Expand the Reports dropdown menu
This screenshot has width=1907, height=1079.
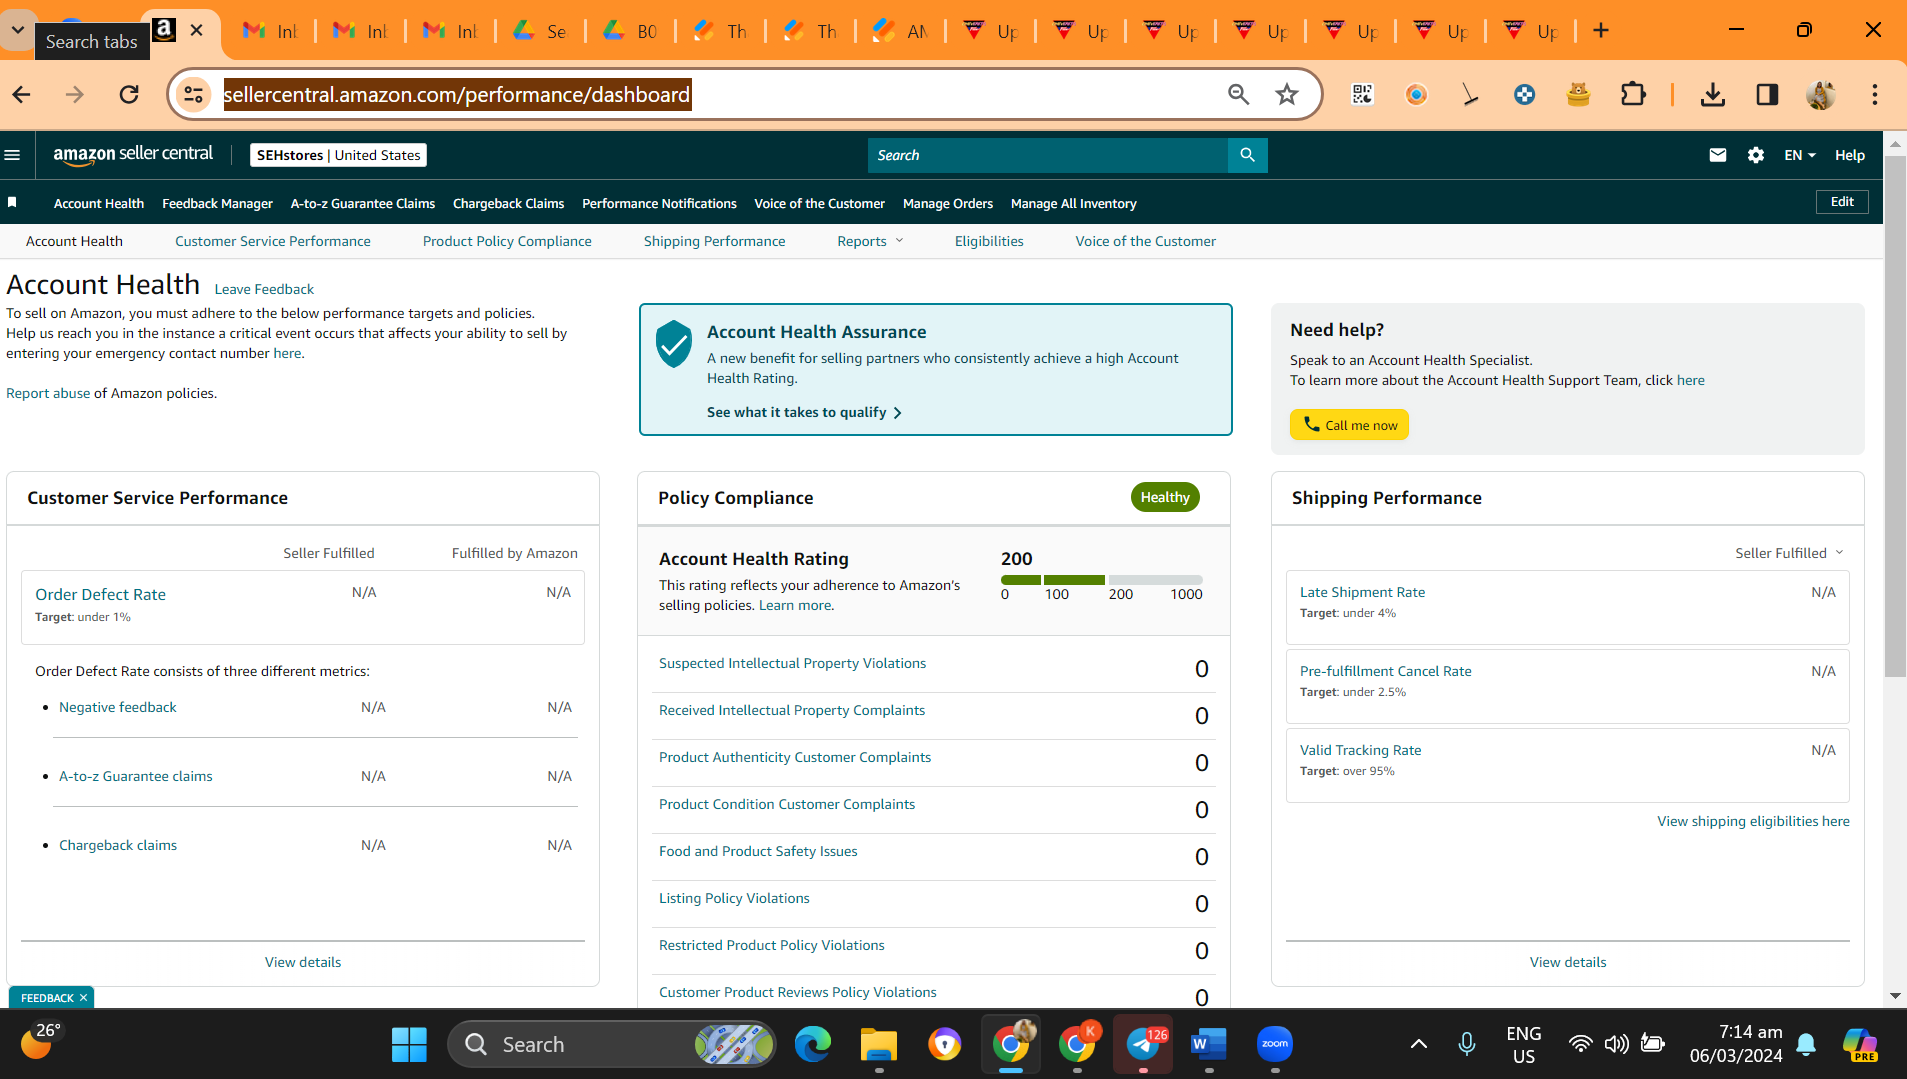coord(870,241)
